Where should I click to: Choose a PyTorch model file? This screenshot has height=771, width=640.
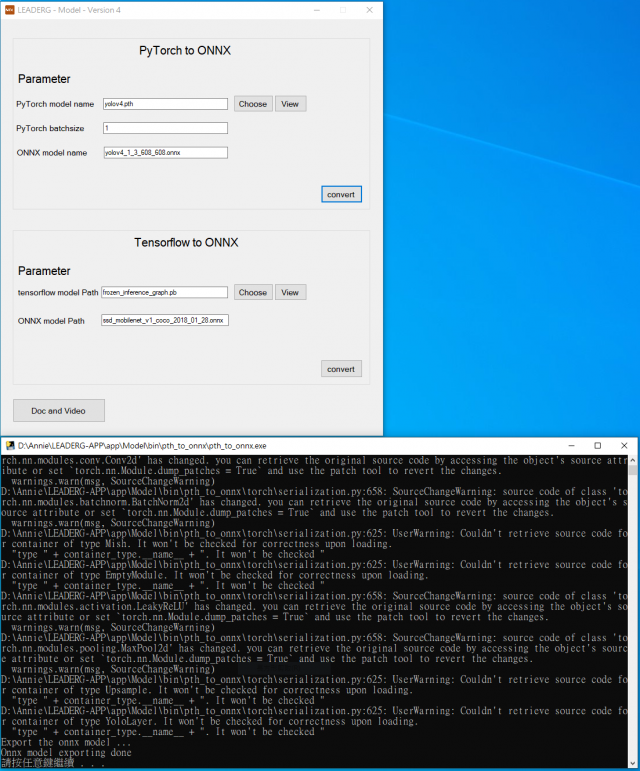(x=253, y=104)
